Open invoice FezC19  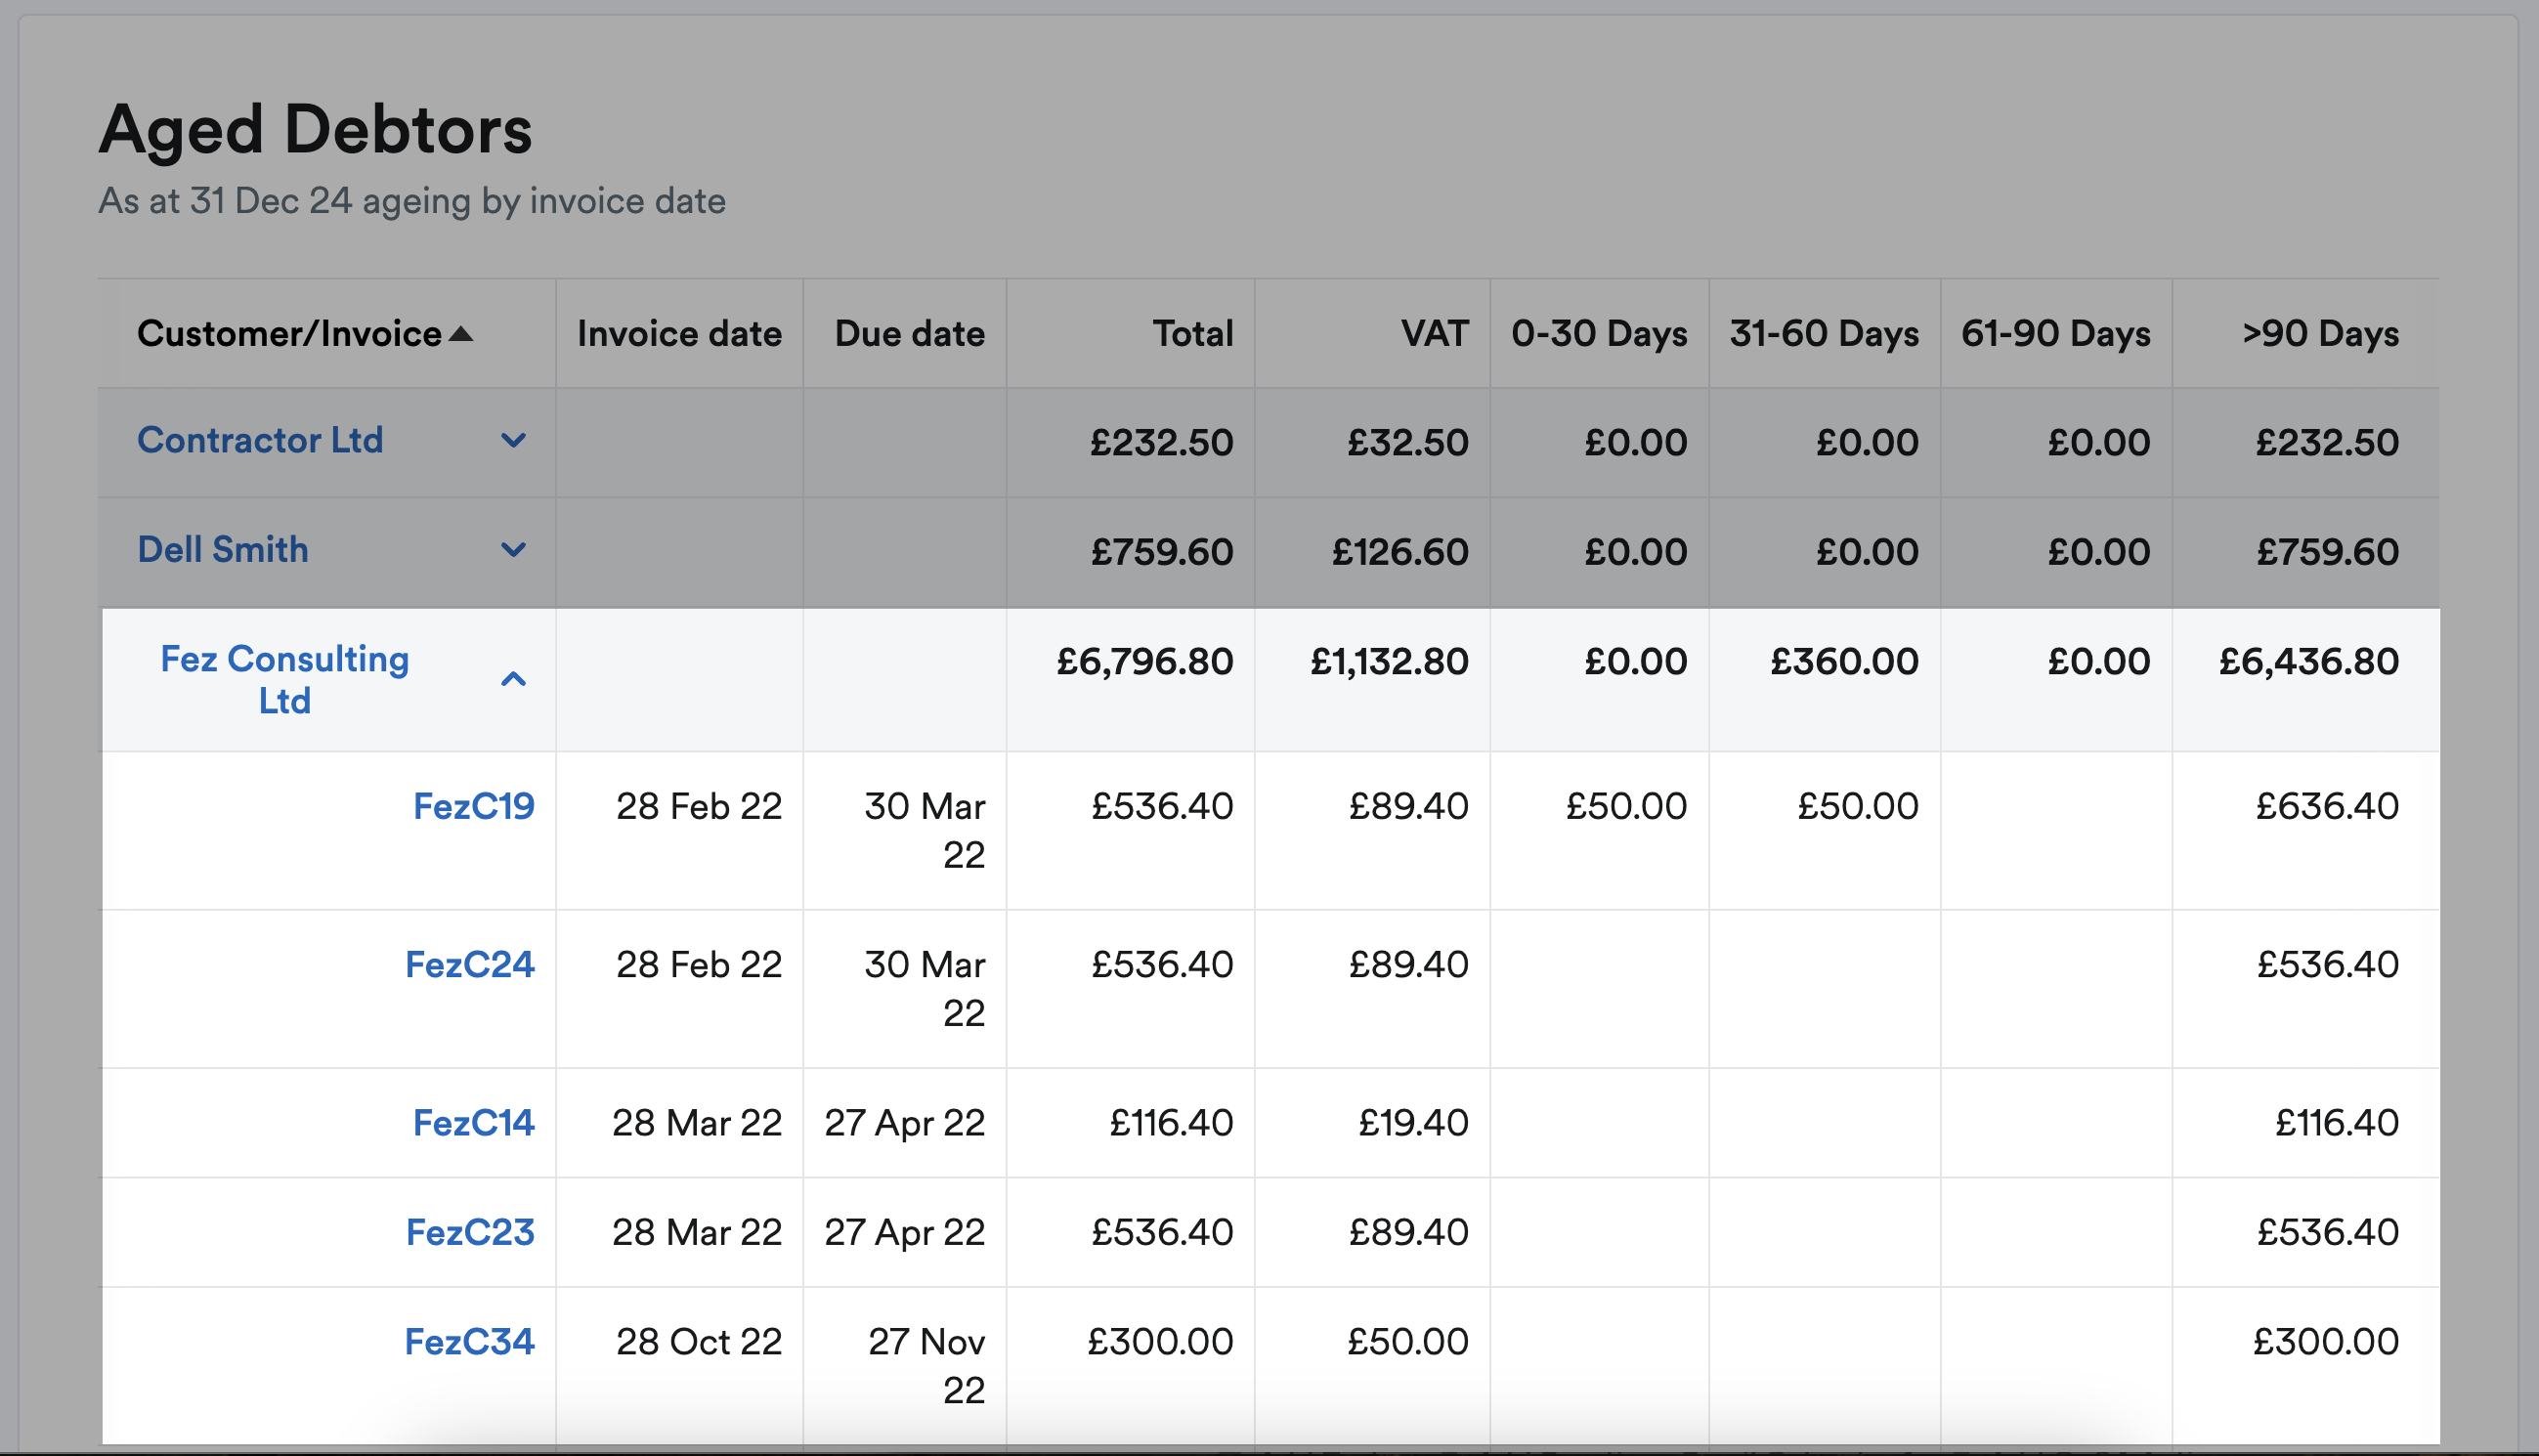pyautogui.click(x=473, y=806)
